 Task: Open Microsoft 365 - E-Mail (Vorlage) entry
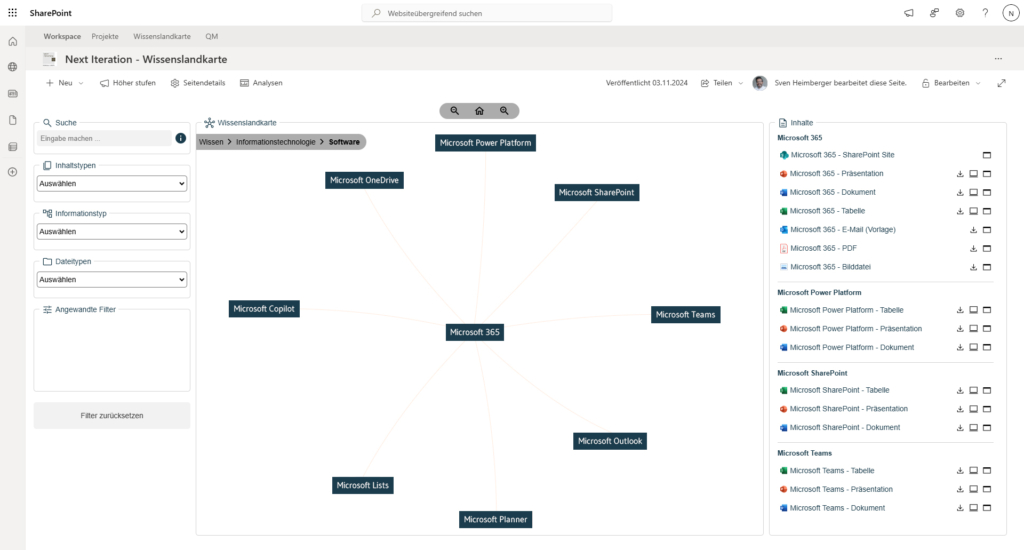coord(842,230)
